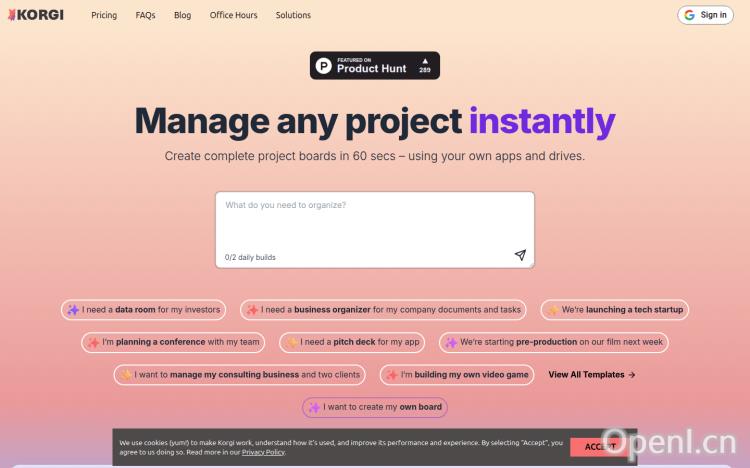Choose 'planning a conference with my team' suggestion
Screen dimensions: 750x468
pos(174,342)
